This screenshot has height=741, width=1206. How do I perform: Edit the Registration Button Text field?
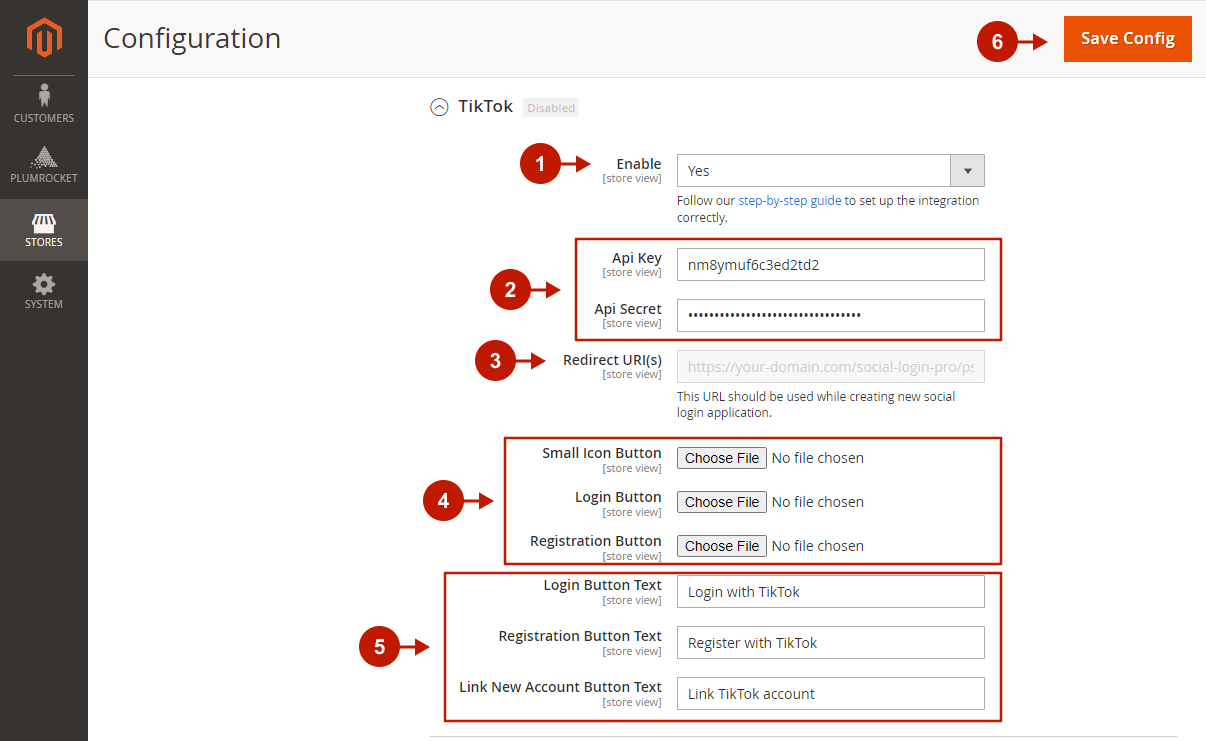831,643
